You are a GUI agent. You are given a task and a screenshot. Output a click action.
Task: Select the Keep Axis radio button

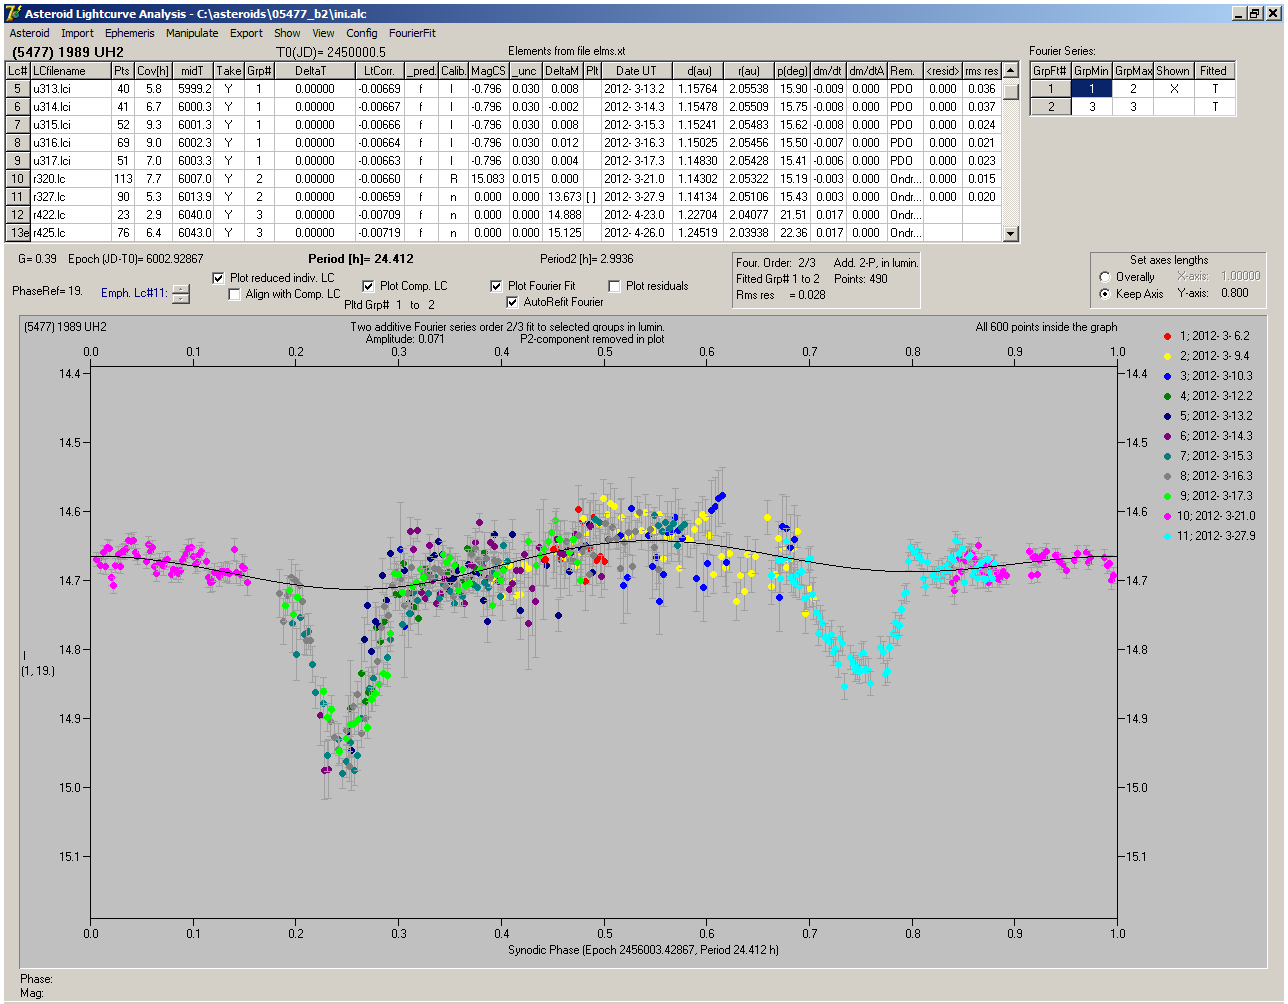pyautogui.click(x=1105, y=294)
